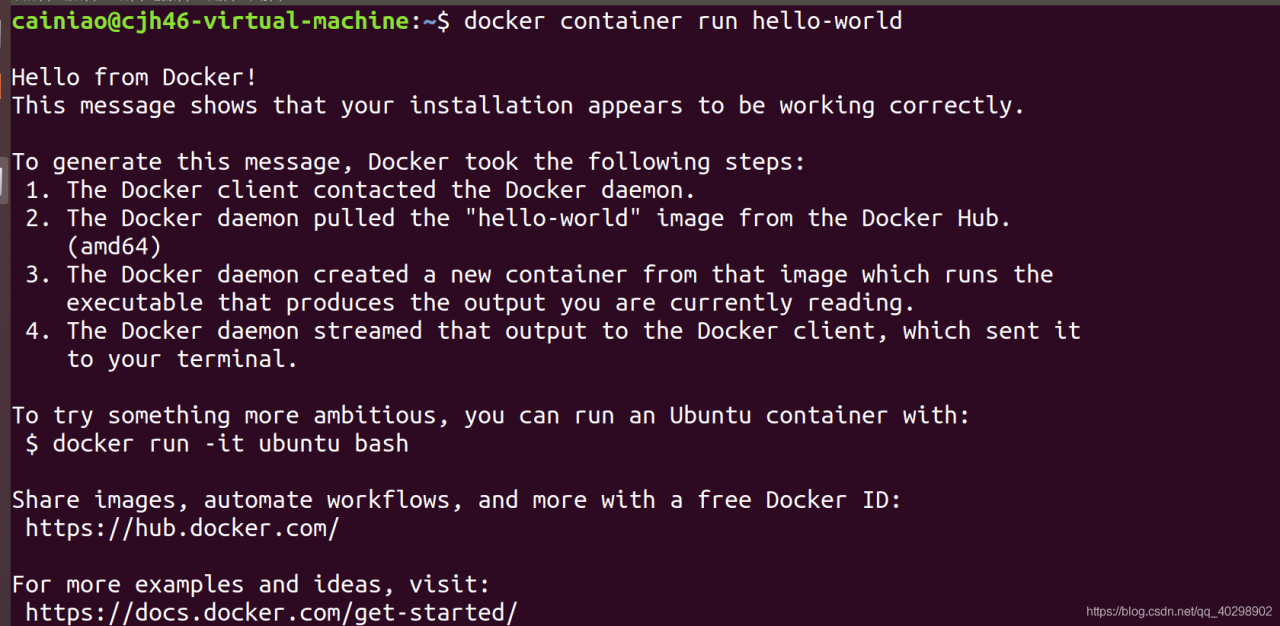
Task: Click the "Share images, automate workflows" line
Action: click(x=456, y=499)
